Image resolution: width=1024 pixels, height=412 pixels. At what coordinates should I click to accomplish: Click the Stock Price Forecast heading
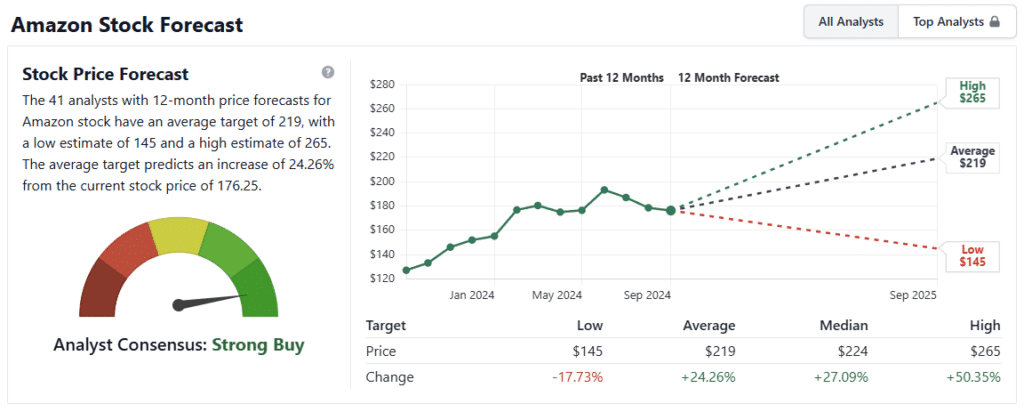coord(105,74)
